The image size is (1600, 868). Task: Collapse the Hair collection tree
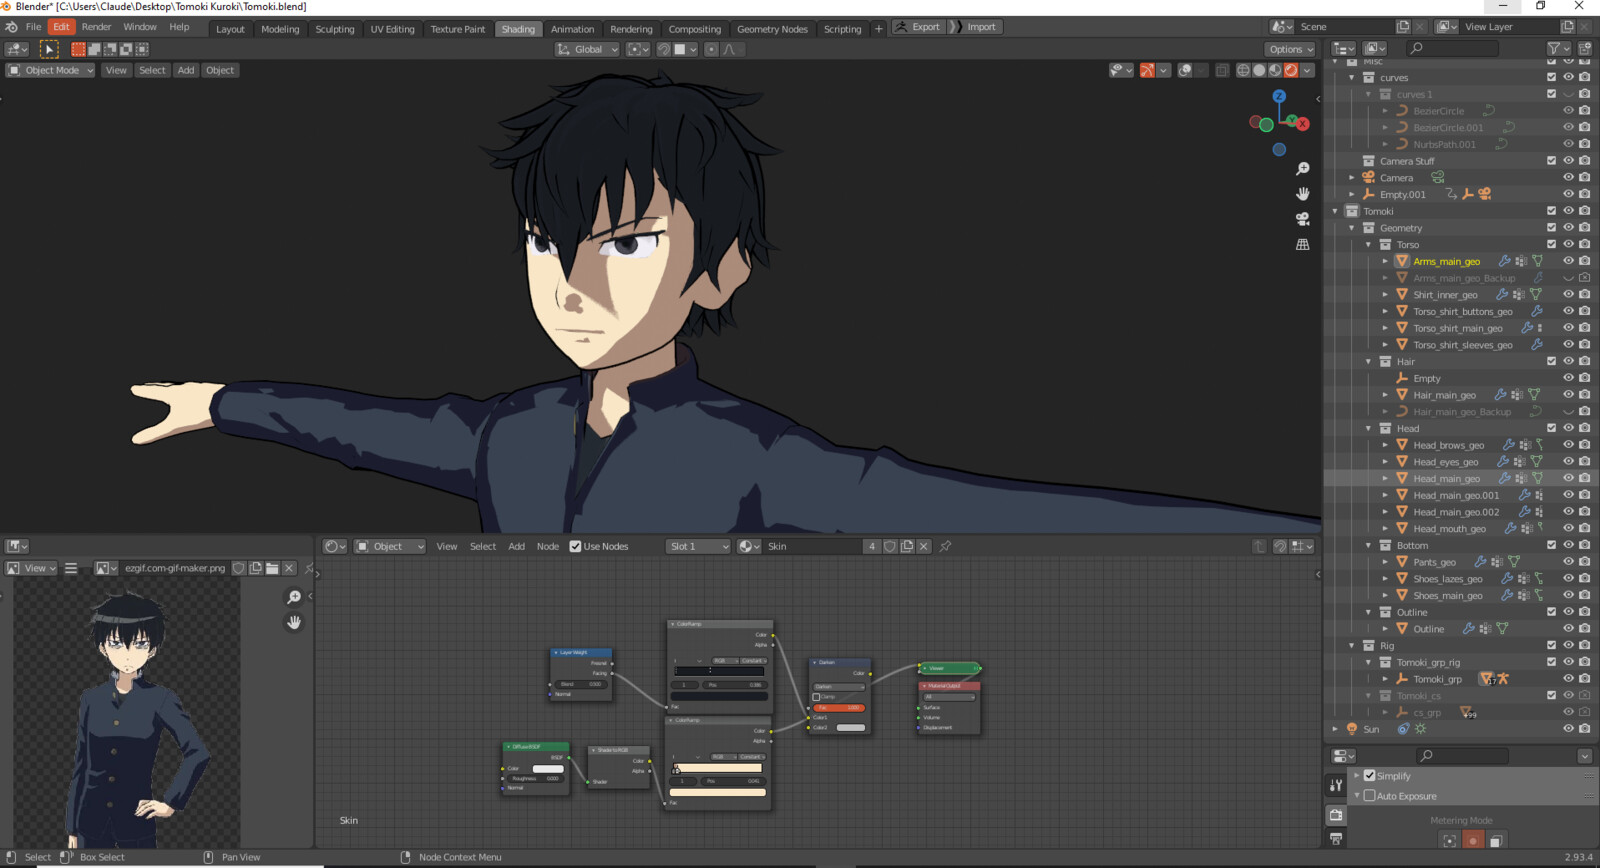pyautogui.click(x=1368, y=361)
